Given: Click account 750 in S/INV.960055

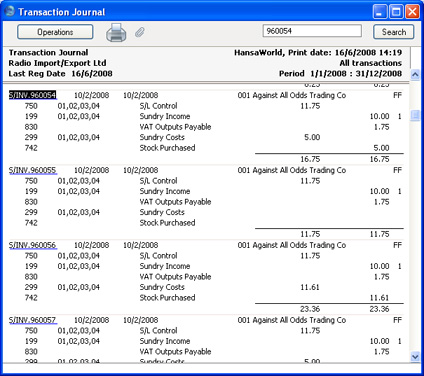Looking at the screenshot, I should coord(31,181).
